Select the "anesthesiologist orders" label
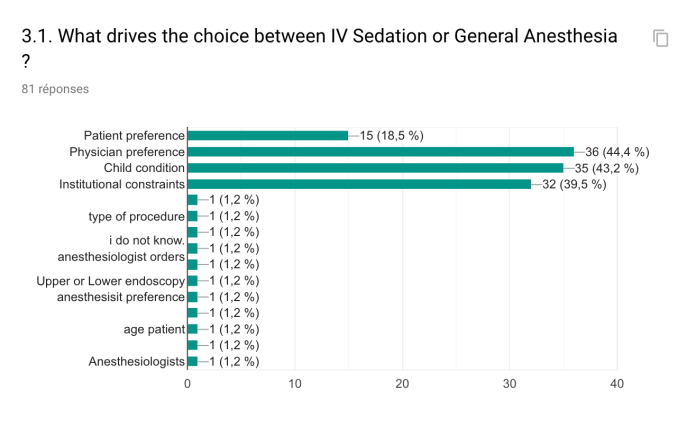696x436 pixels. click(x=121, y=256)
